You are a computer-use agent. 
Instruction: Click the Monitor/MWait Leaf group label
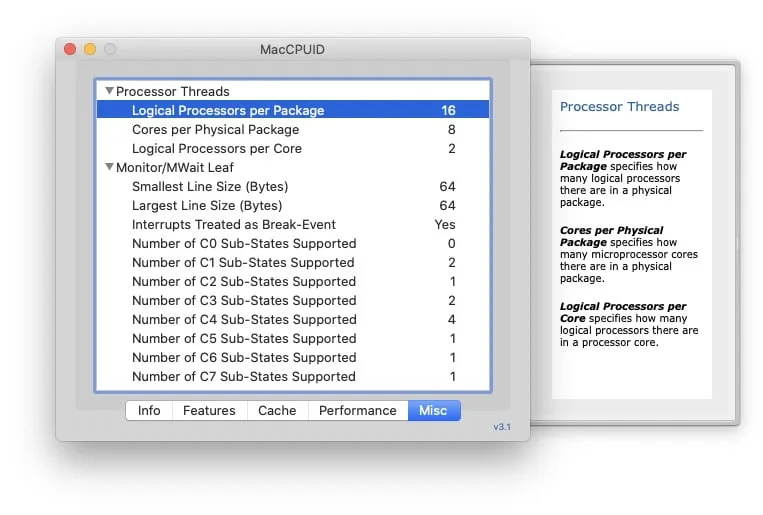(175, 167)
